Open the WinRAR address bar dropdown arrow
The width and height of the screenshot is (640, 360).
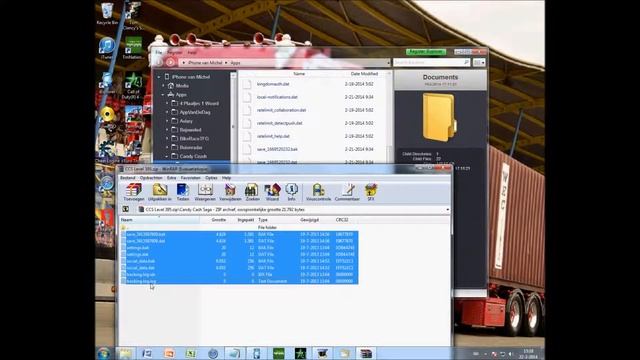447,209
